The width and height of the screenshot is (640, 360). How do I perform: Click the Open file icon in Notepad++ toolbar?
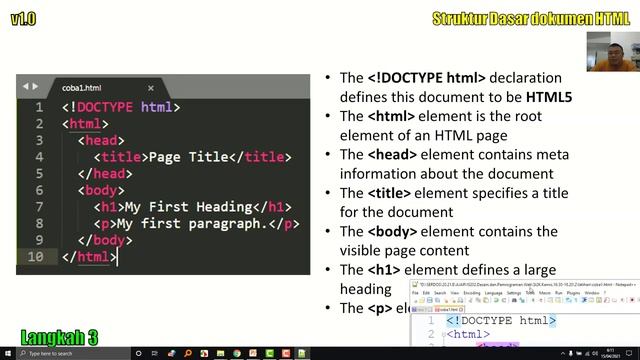(422, 300)
